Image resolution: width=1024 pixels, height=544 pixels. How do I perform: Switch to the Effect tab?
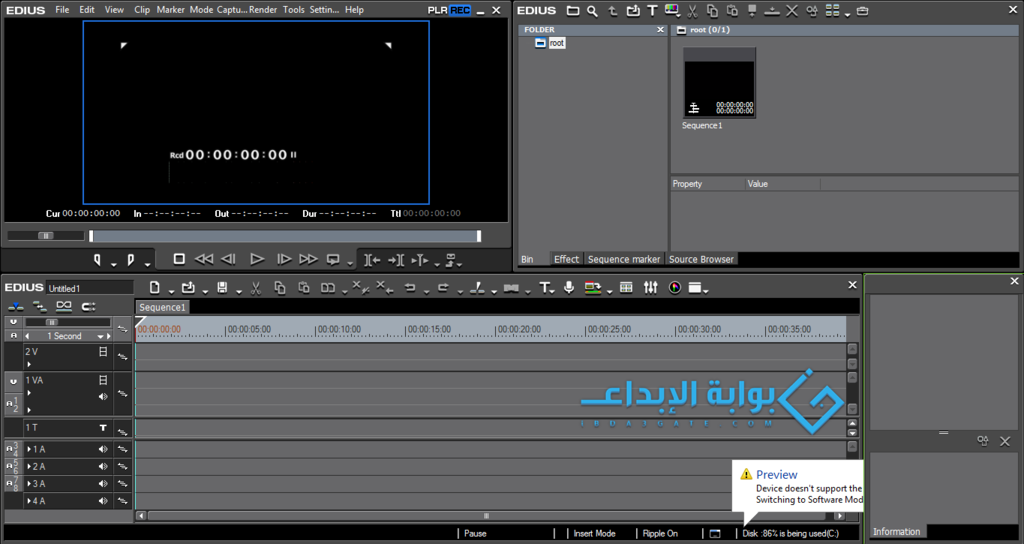tap(566, 259)
